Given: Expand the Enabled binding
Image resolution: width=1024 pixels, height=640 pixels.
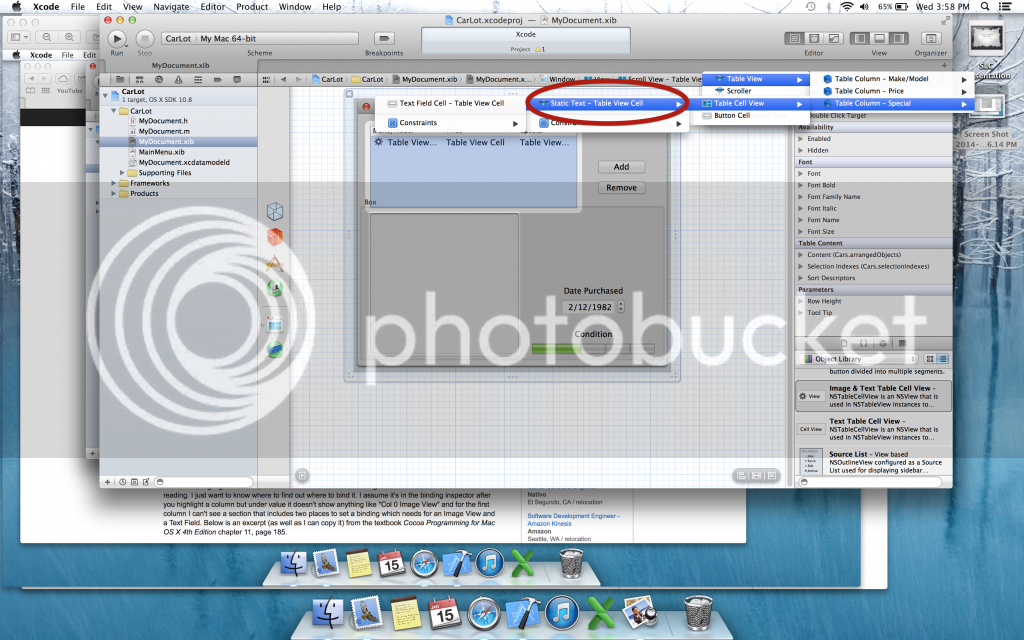Looking at the screenshot, I should coord(801,139).
